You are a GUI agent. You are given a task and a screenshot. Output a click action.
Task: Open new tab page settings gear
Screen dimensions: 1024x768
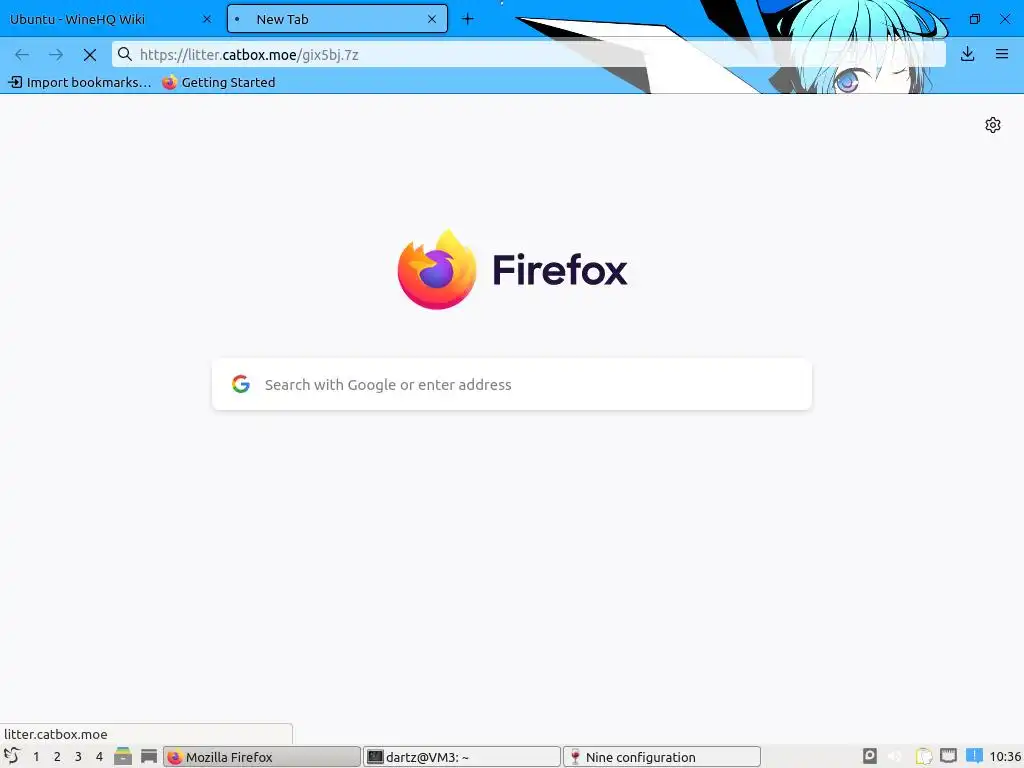coord(993,125)
